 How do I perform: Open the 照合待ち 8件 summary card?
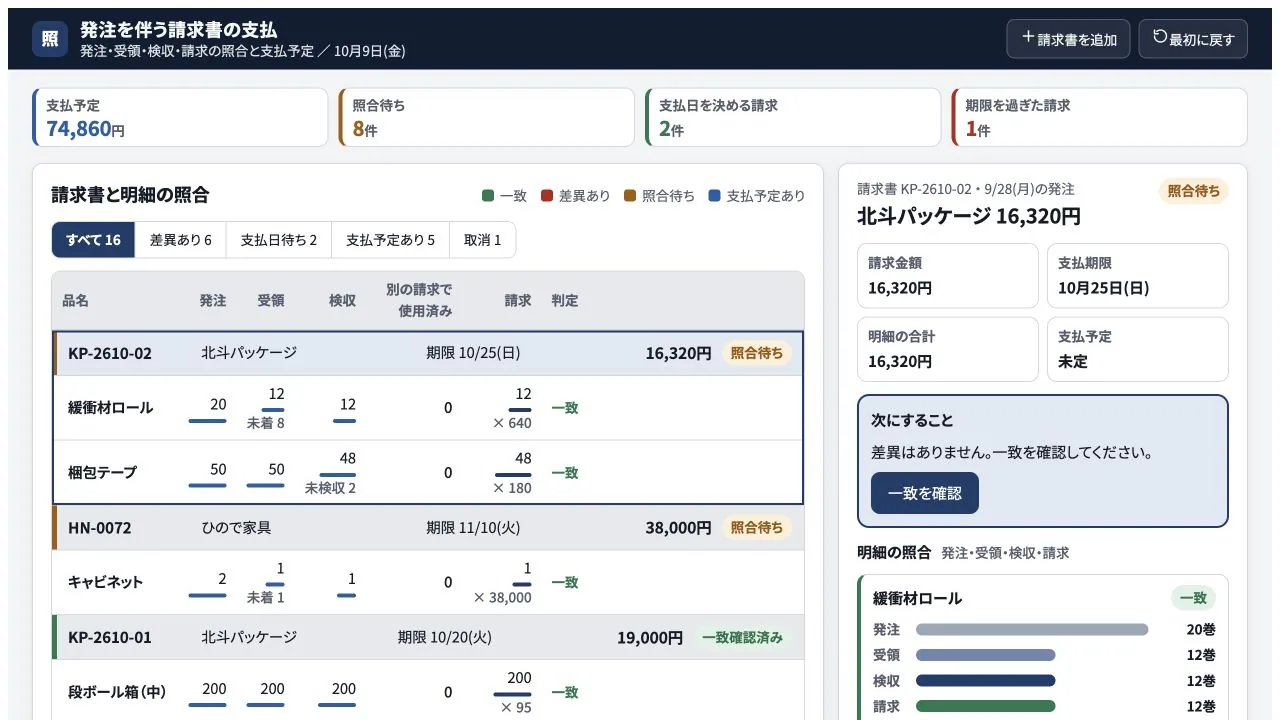(487, 118)
